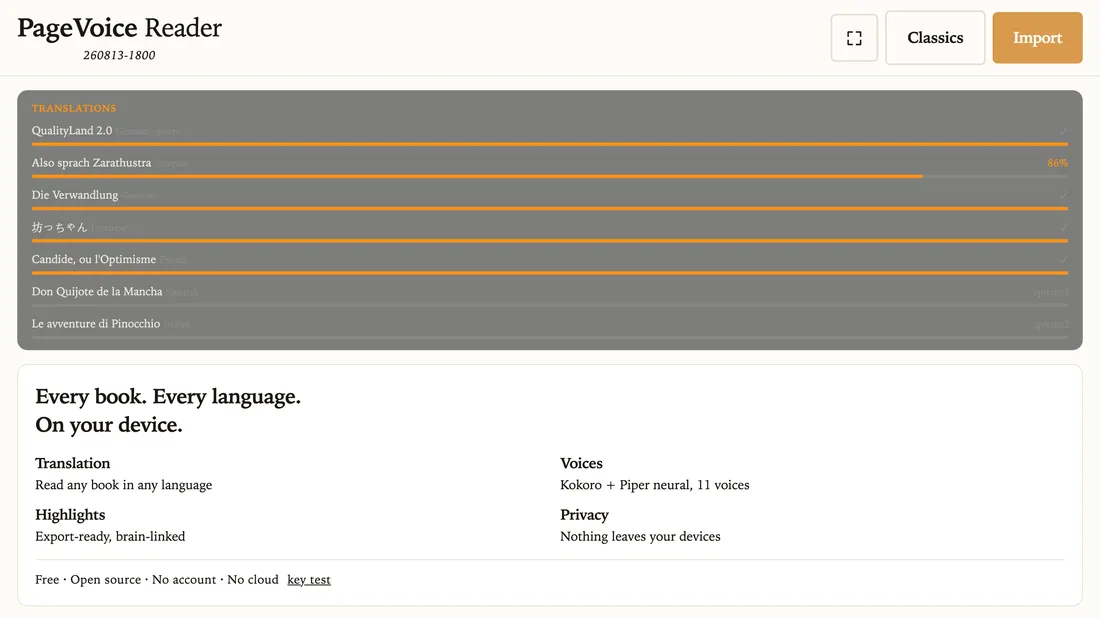Toggle fullscreen with the expand icon
Viewport: 1100px width, 618px height.
pos(854,38)
